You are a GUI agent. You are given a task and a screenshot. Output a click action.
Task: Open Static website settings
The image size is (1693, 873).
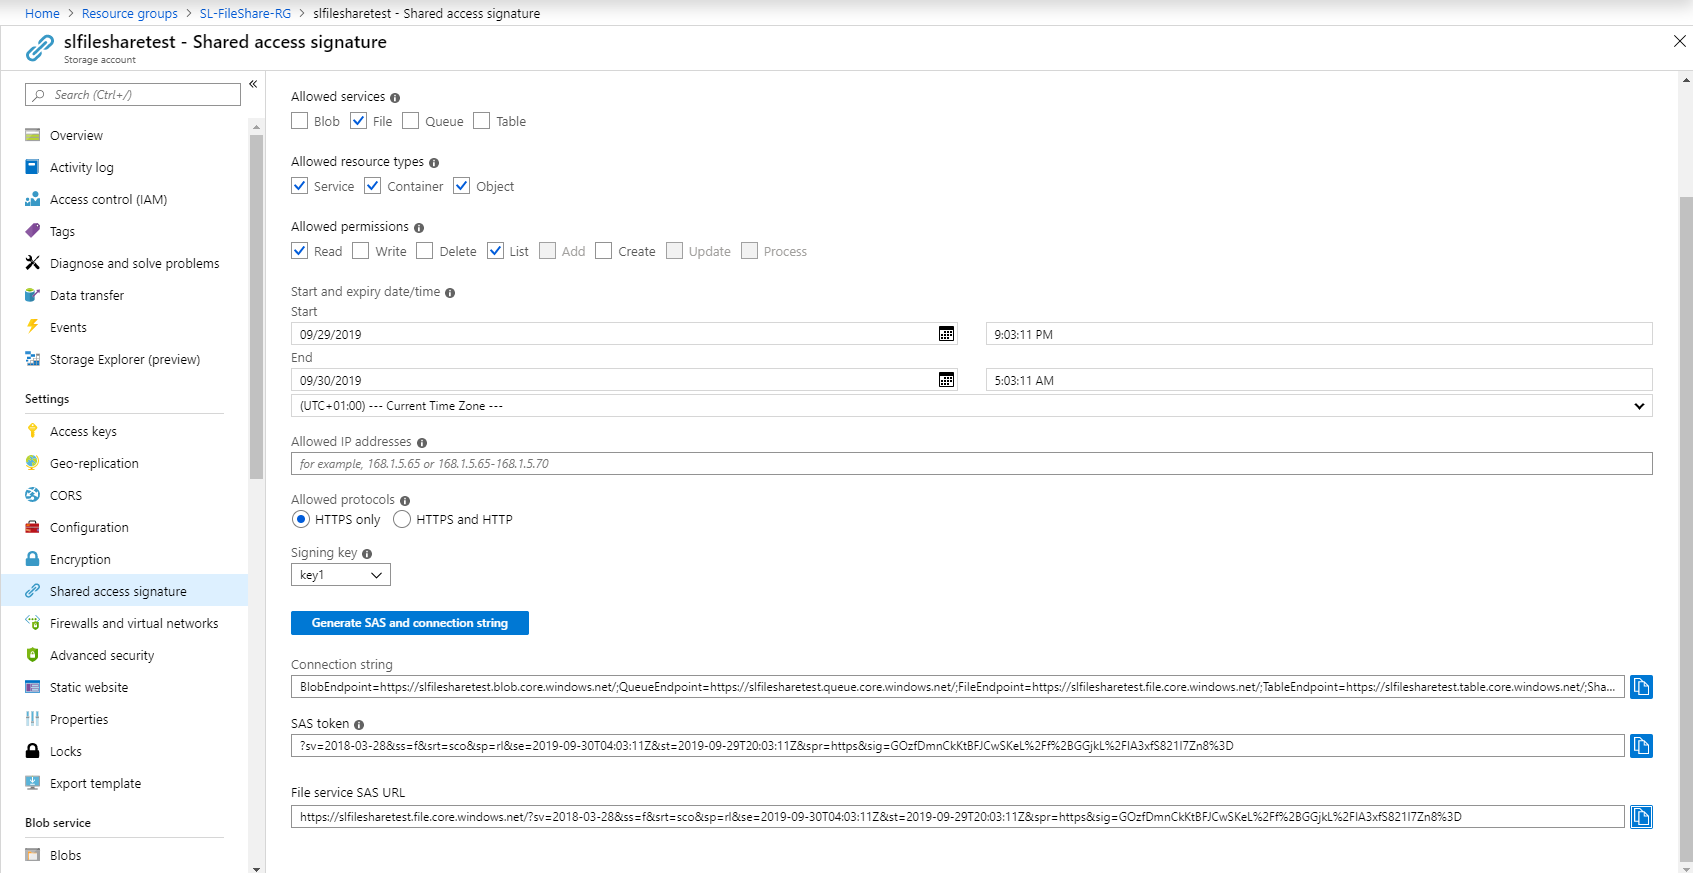click(89, 687)
